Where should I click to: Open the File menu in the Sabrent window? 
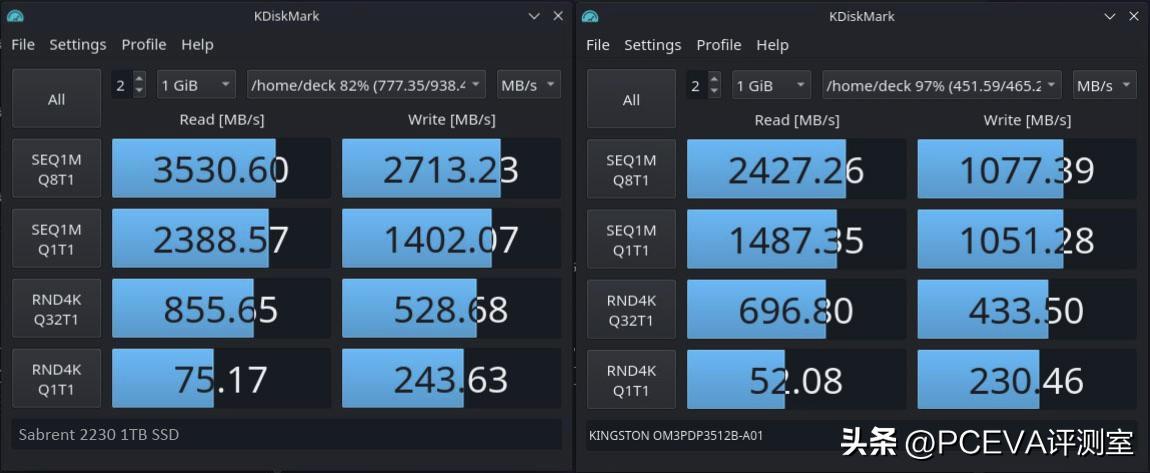click(23, 45)
